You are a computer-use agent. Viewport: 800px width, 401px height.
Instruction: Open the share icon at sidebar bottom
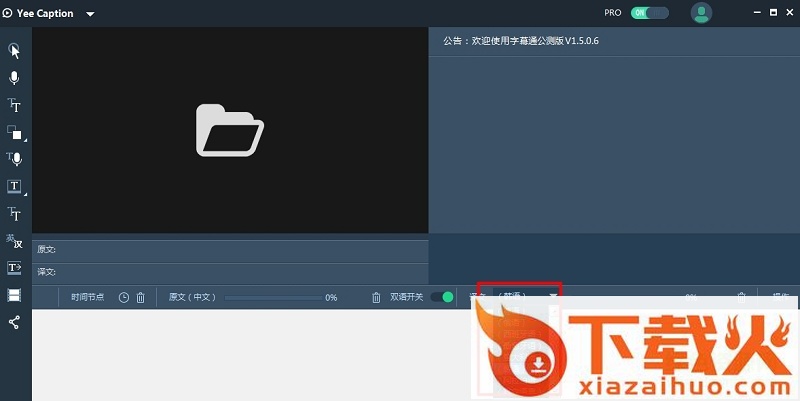(14, 322)
